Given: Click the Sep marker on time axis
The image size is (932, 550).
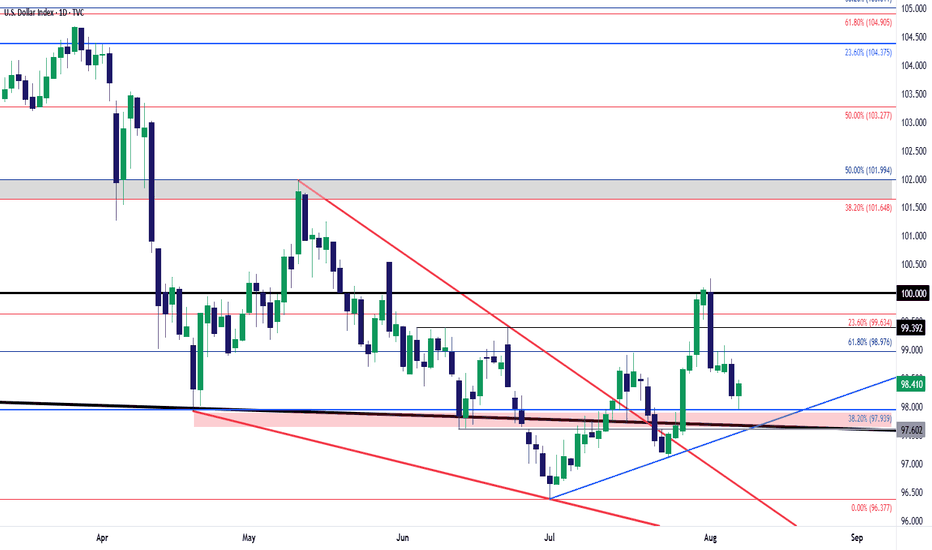Looking at the screenshot, I should 857,538.
